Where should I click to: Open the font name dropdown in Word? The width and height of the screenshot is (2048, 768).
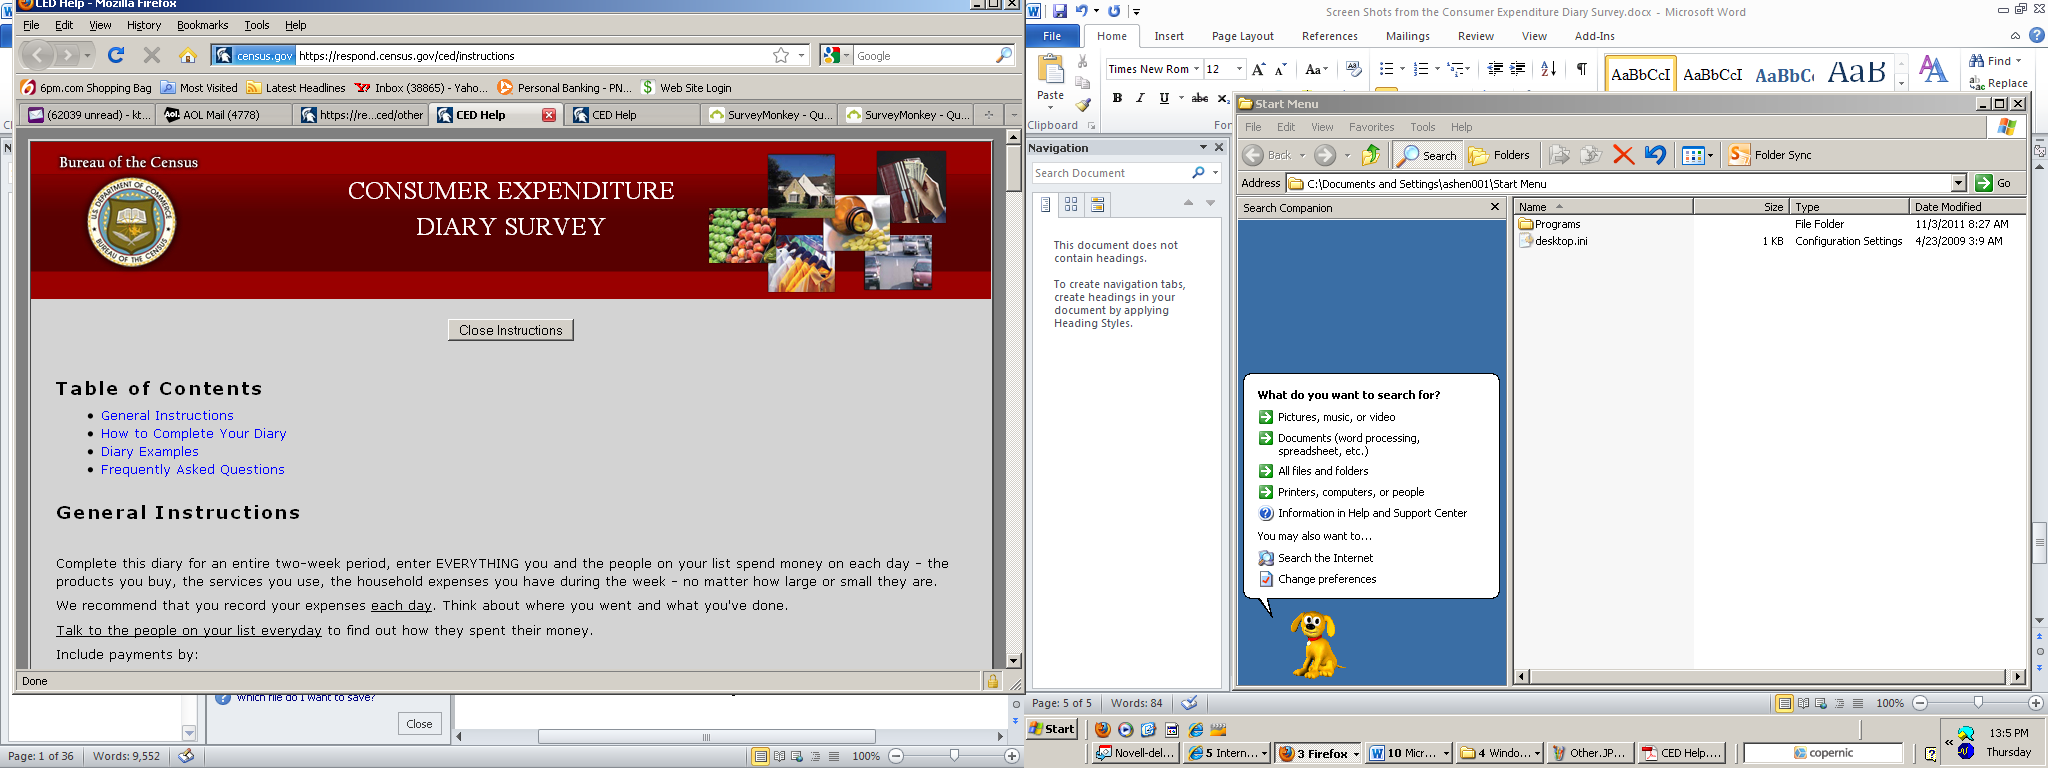coord(1196,69)
